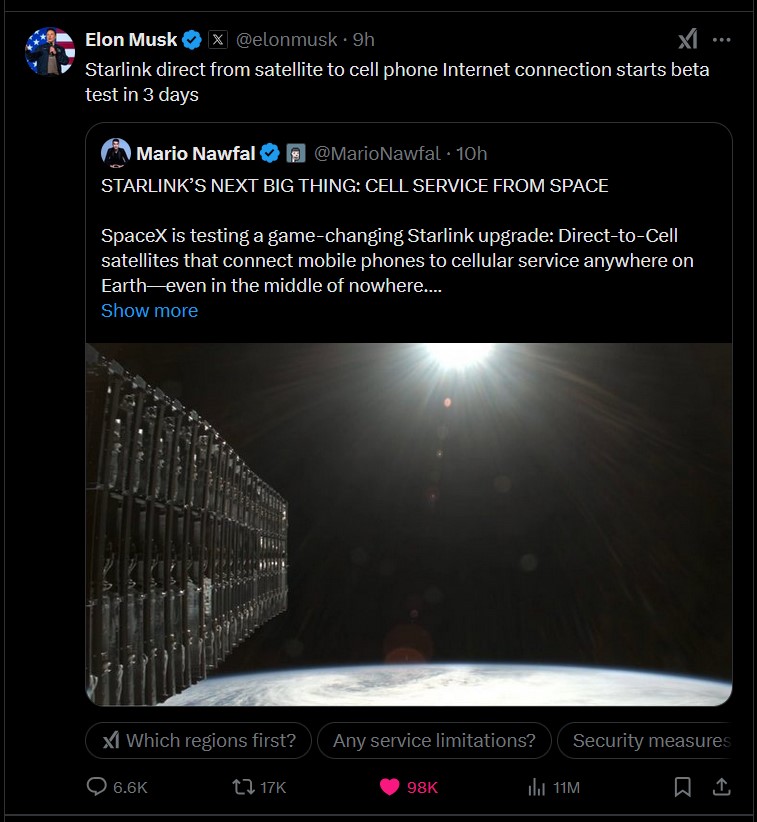Click the X affiliation badge beside Elon Musk

pos(218,40)
